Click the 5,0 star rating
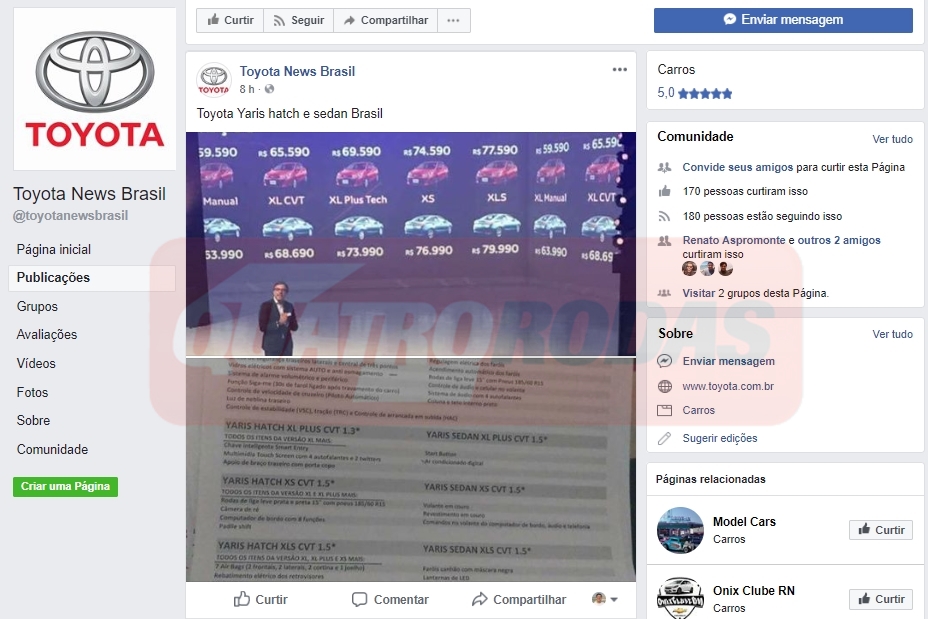Image resolution: width=928 pixels, height=619 pixels. point(694,93)
